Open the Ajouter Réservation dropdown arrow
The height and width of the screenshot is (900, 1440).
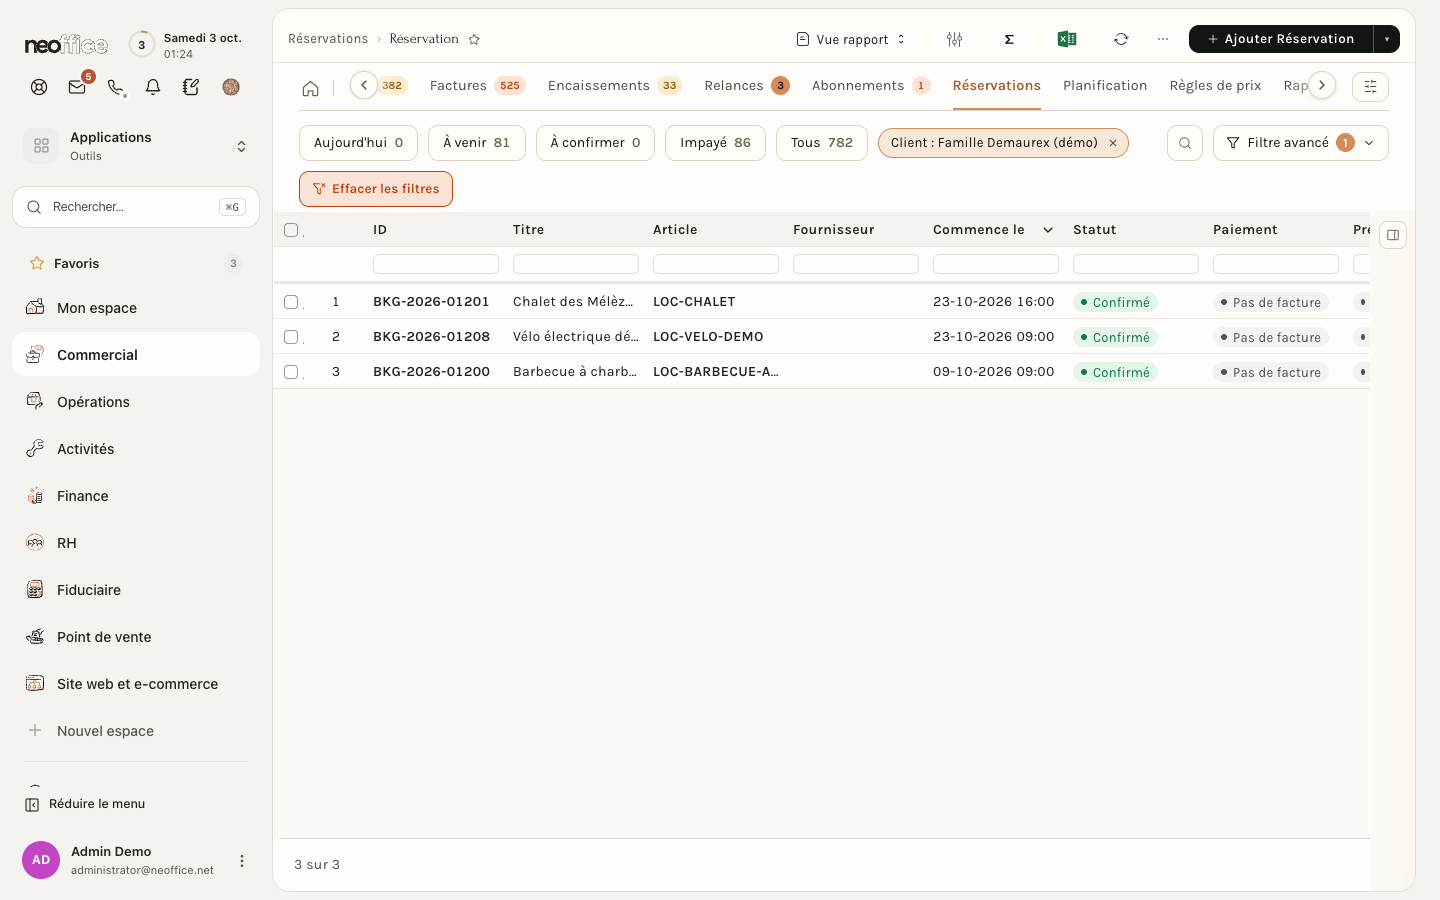click(1386, 39)
